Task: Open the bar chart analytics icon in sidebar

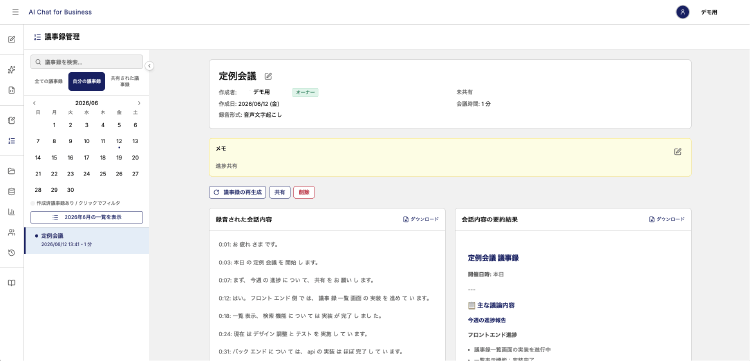Action: coord(11,212)
